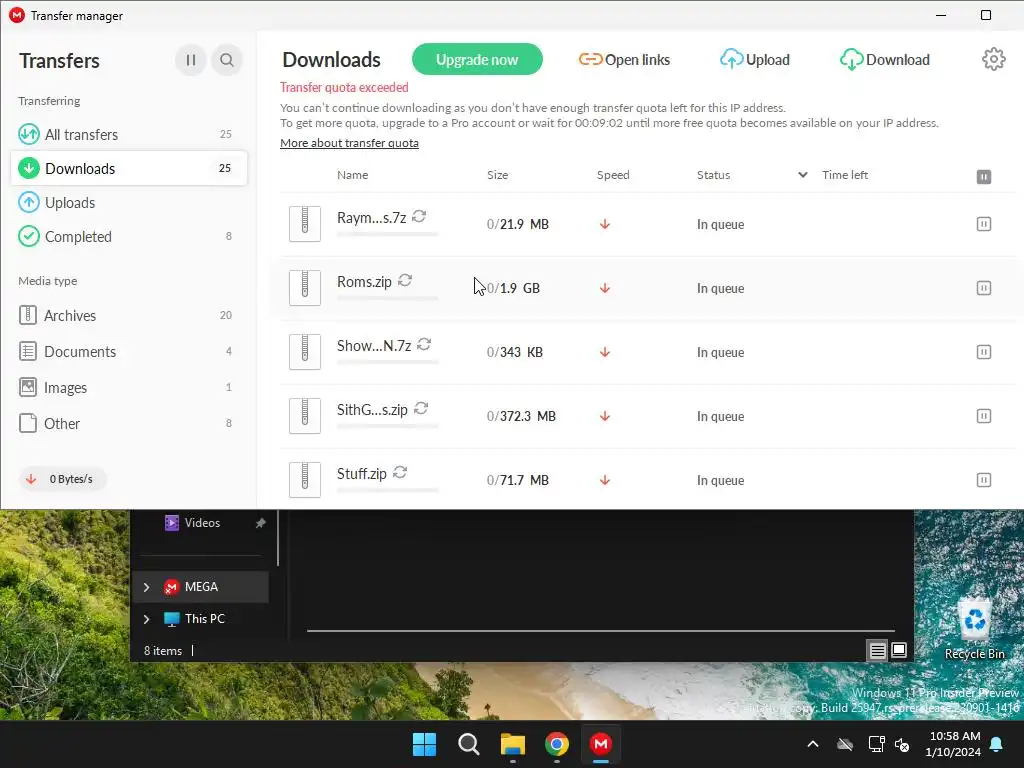Click retry icon next to SithG...s.zip
Viewport: 1024px width, 768px height.
click(x=421, y=408)
